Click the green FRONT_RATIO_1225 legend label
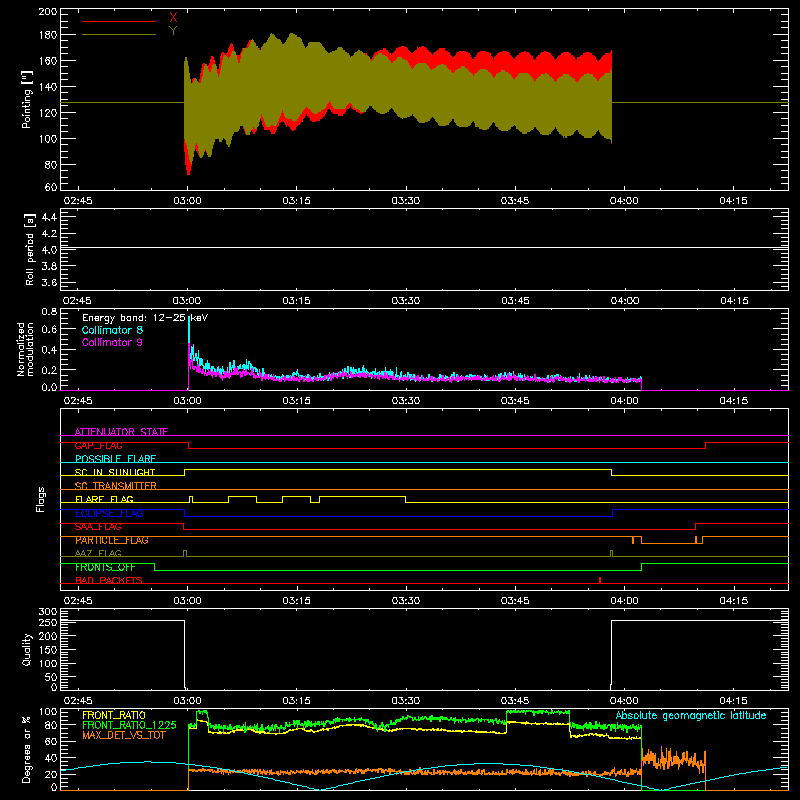Screen dimensions: 800x800 pyautogui.click(x=130, y=725)
